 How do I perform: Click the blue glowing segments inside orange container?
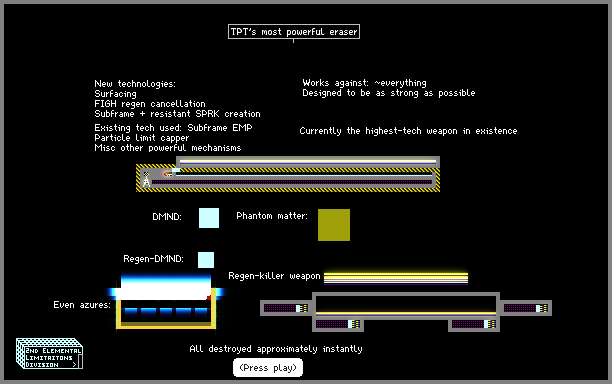(x=166, y=311)
